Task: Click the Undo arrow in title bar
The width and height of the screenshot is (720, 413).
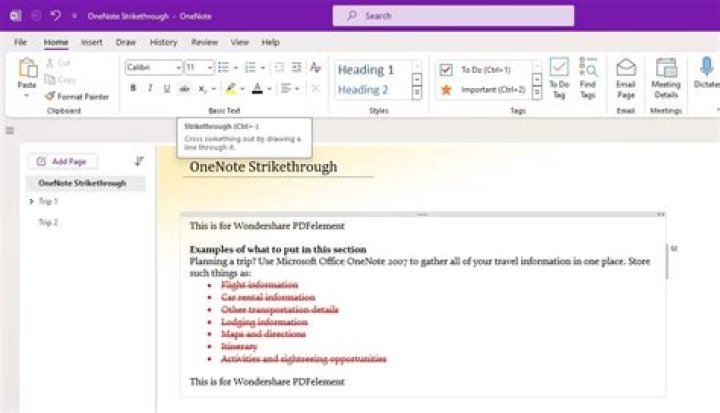Action: point(56,16)
